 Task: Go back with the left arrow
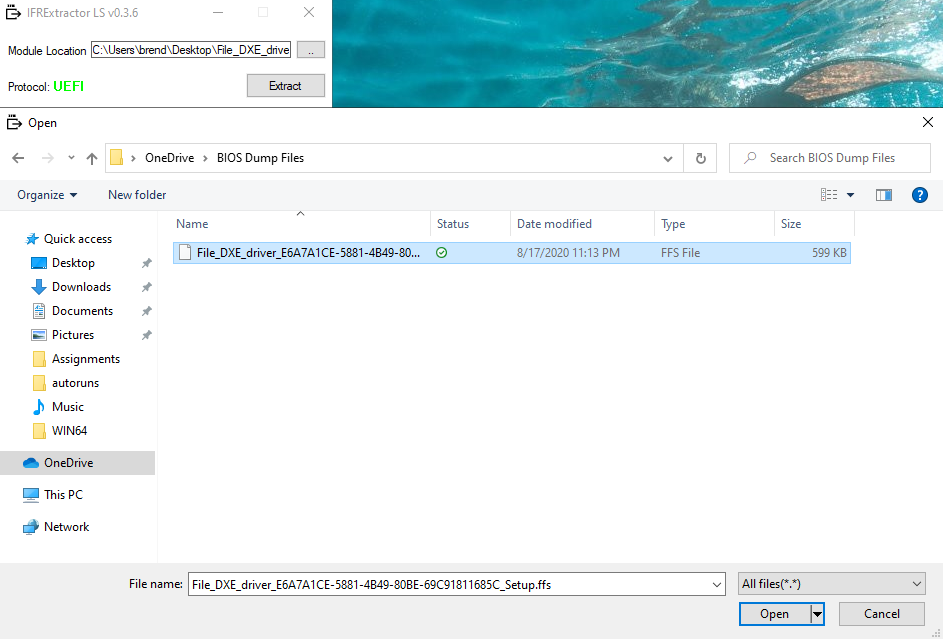pyautogui.click(x=18, y=158)
